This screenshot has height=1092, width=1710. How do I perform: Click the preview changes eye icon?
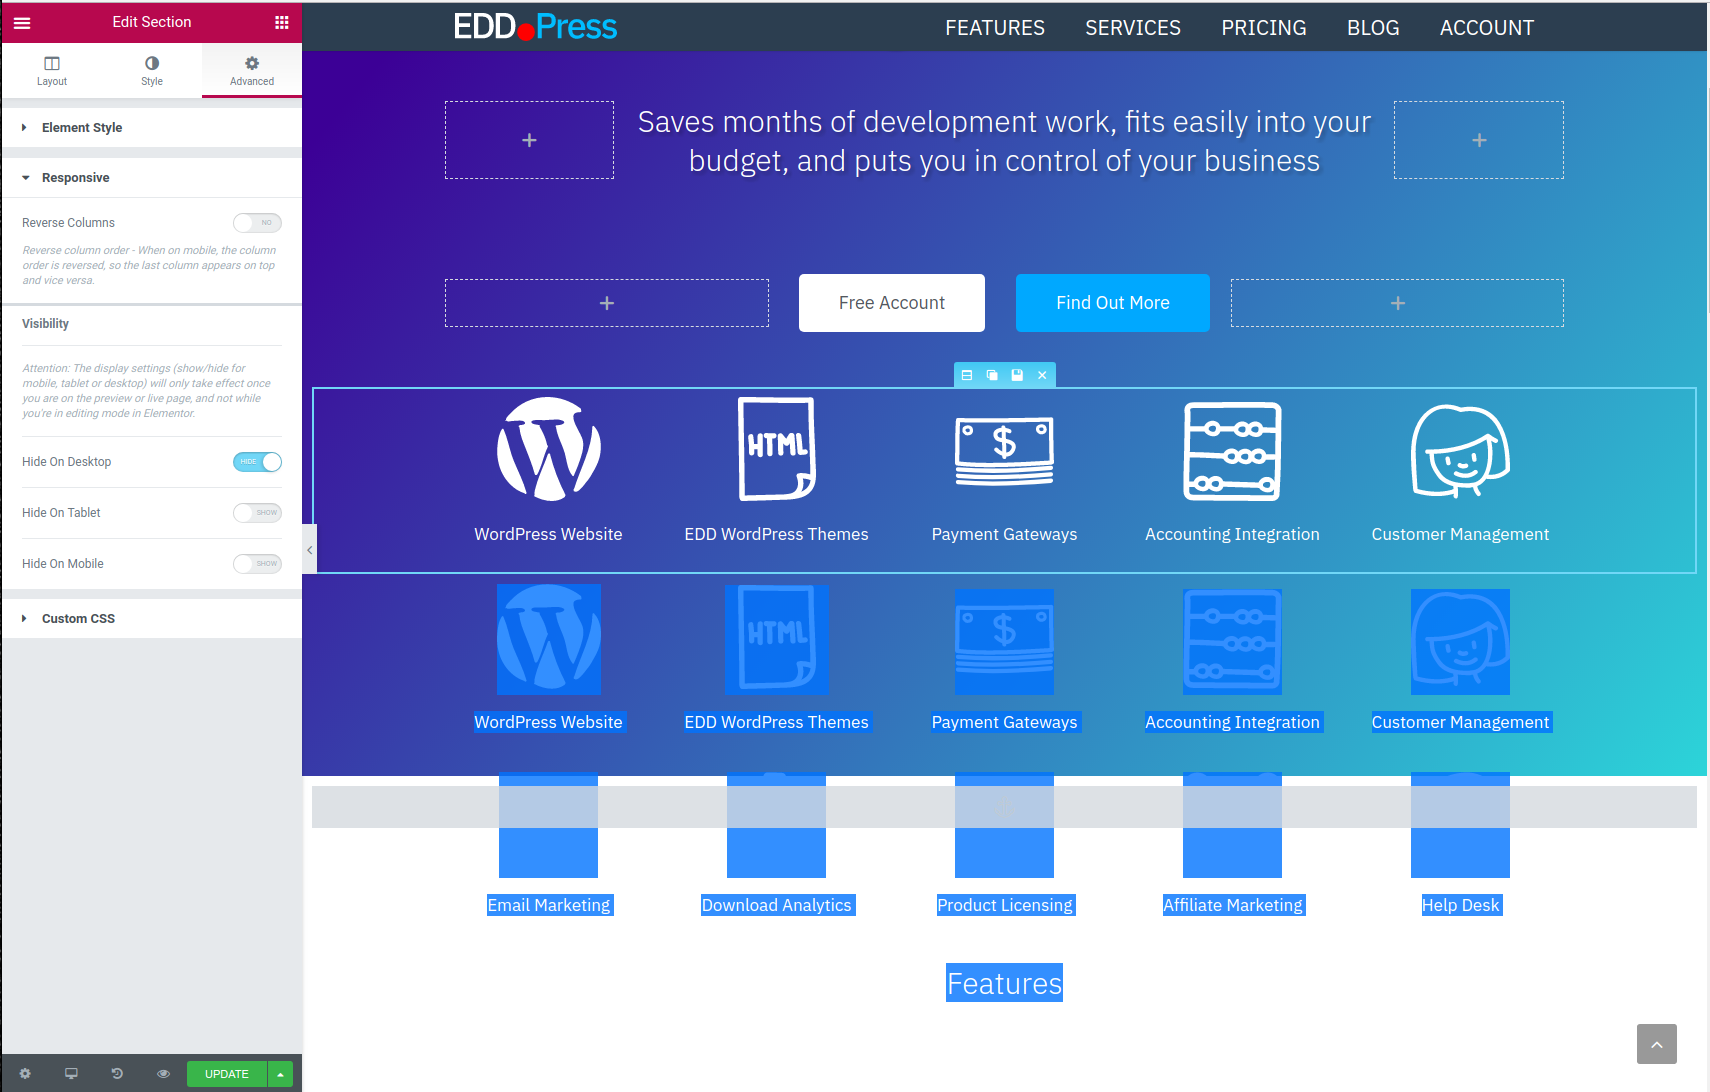pos(163,1073)
